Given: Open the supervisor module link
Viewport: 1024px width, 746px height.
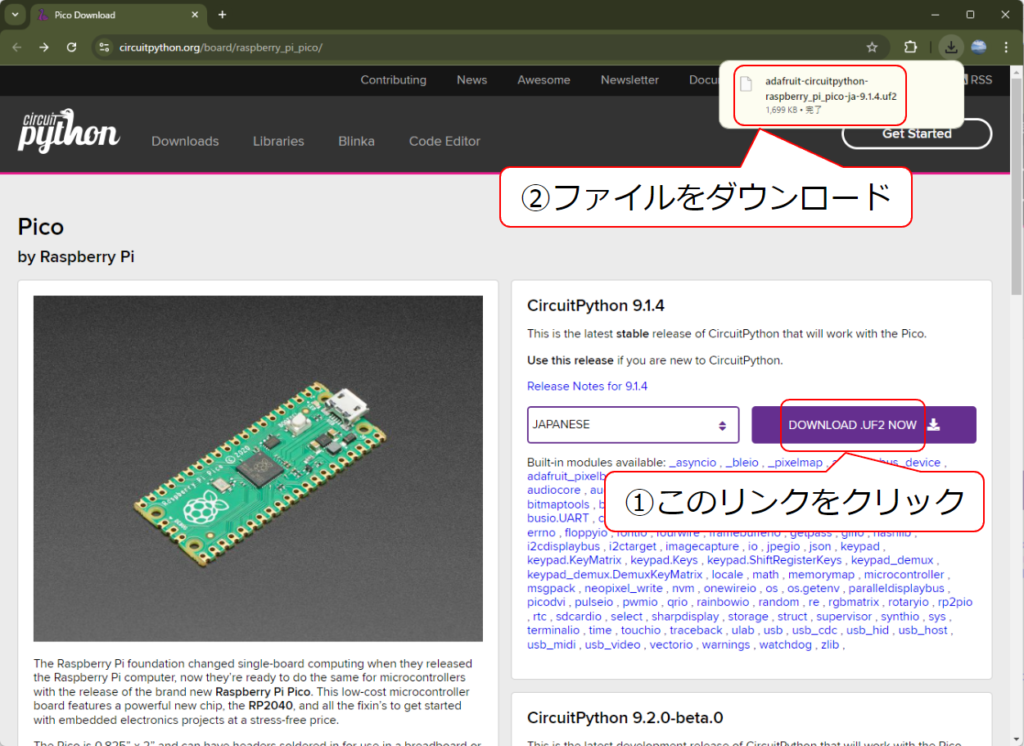Looking at the screenshot, I should (x=844, y=617).
